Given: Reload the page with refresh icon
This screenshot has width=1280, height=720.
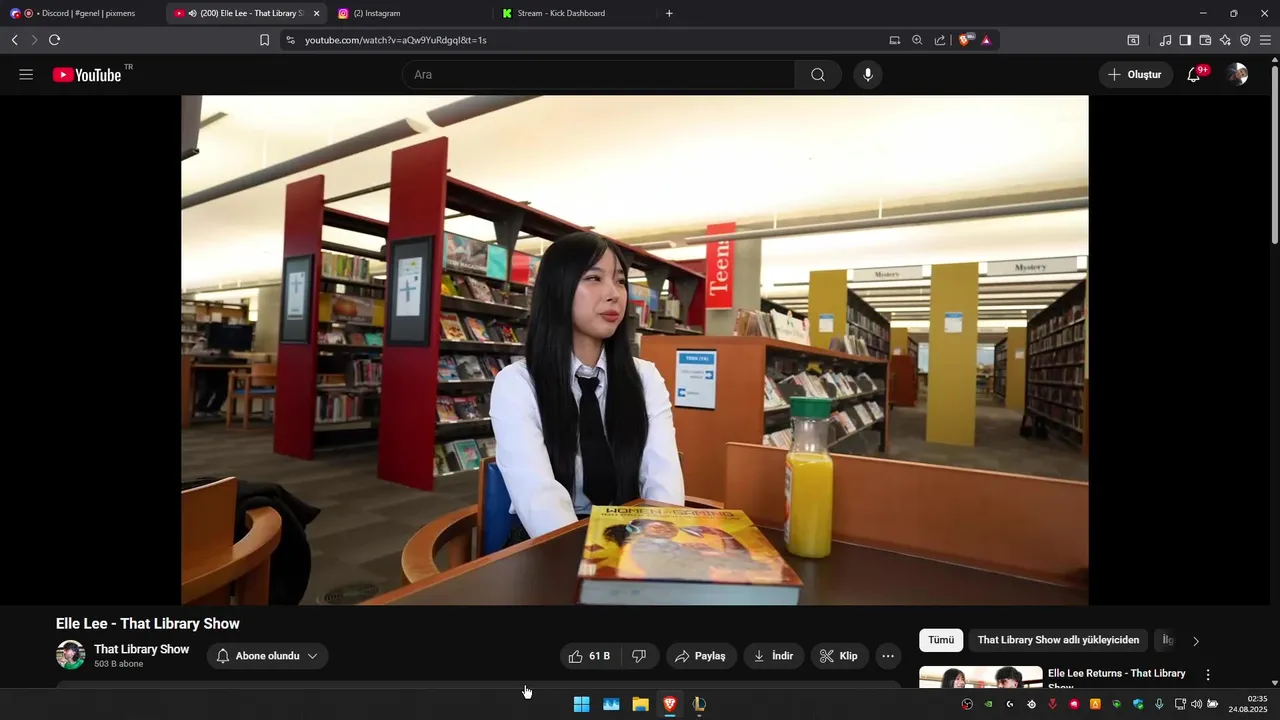Looking at the screenshot, I should [x=54, y=40].
